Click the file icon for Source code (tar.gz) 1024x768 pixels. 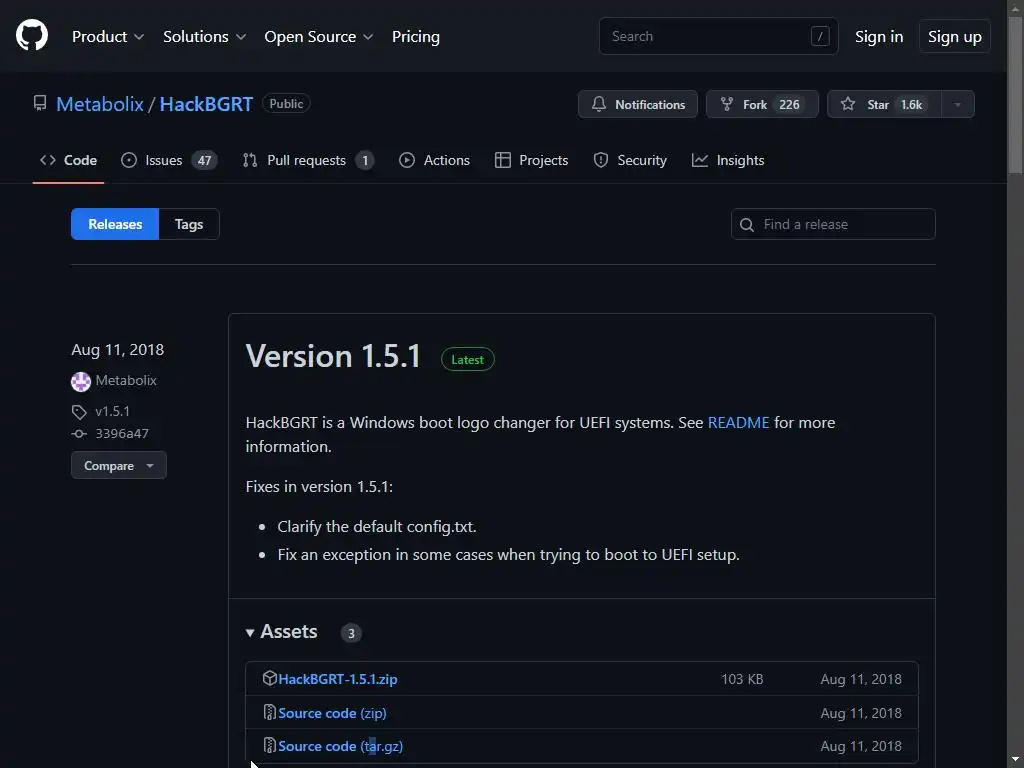269,744
